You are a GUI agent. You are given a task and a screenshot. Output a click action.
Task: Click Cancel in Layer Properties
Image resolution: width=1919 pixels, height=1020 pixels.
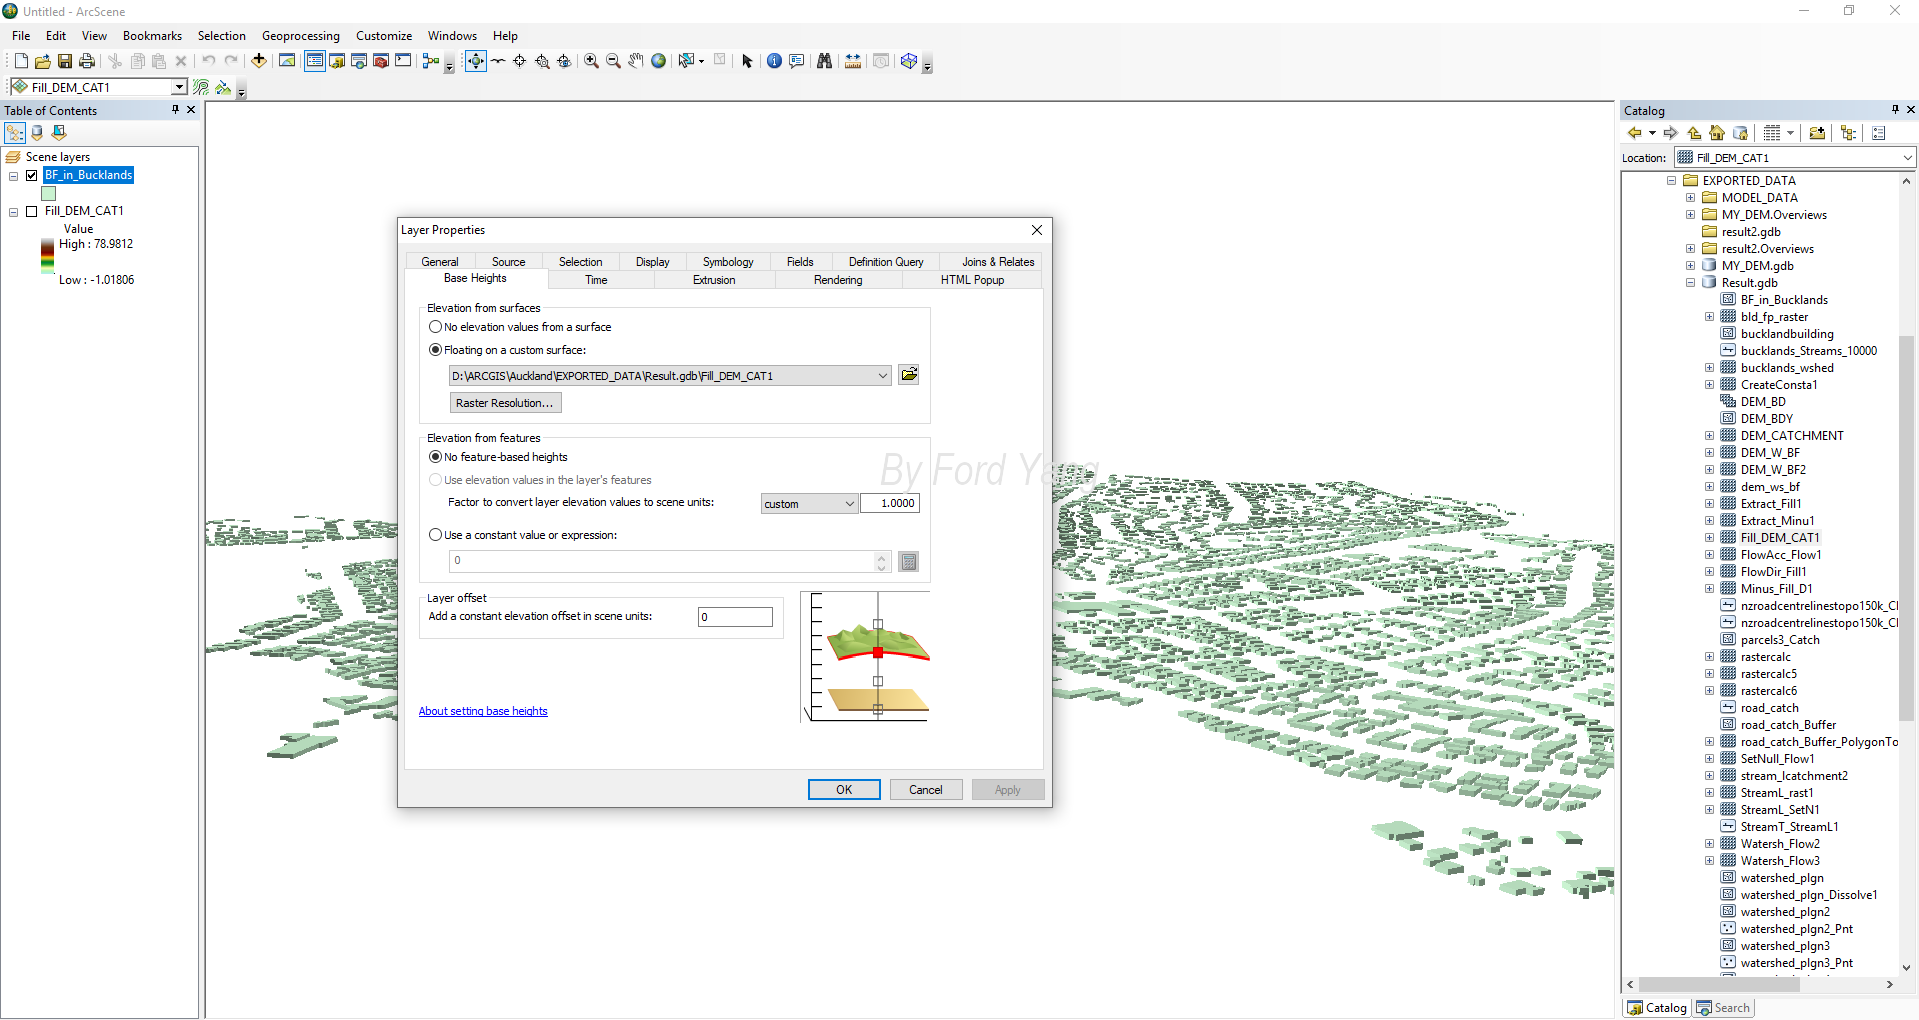pos(926,790)
